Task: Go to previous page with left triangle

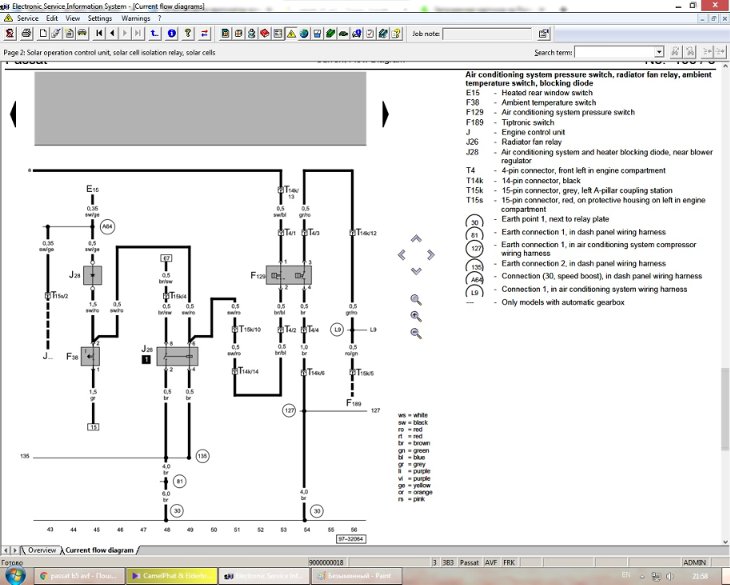Action: point(112,34)
